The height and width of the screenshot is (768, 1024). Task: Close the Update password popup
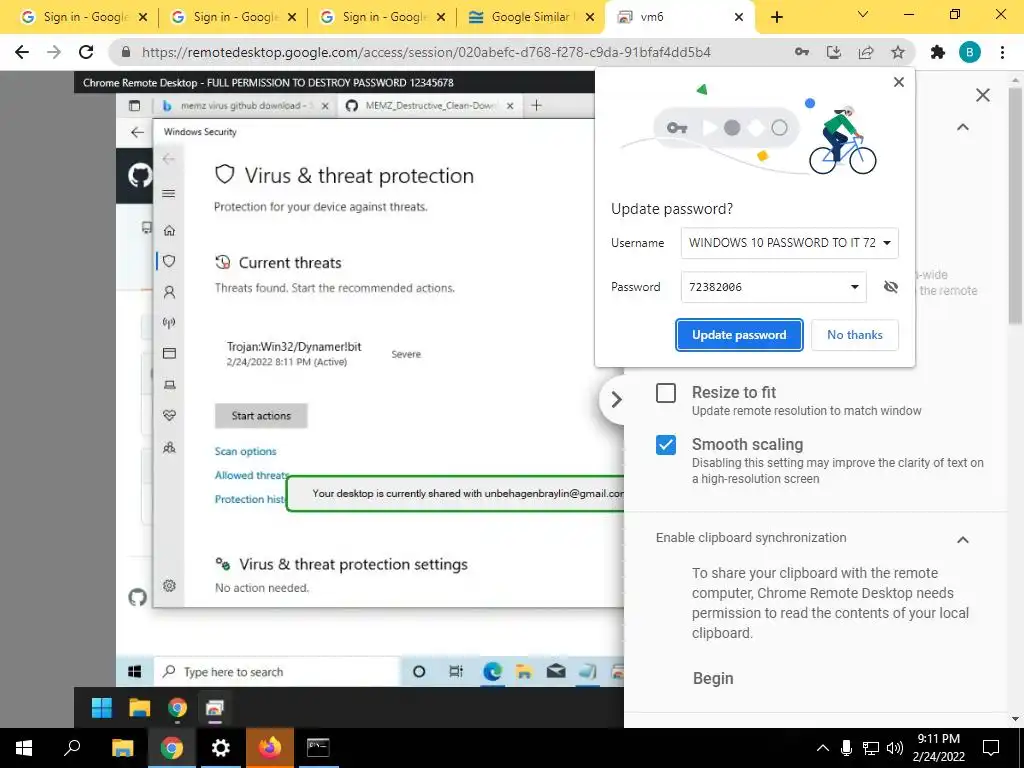pos(899,82)
